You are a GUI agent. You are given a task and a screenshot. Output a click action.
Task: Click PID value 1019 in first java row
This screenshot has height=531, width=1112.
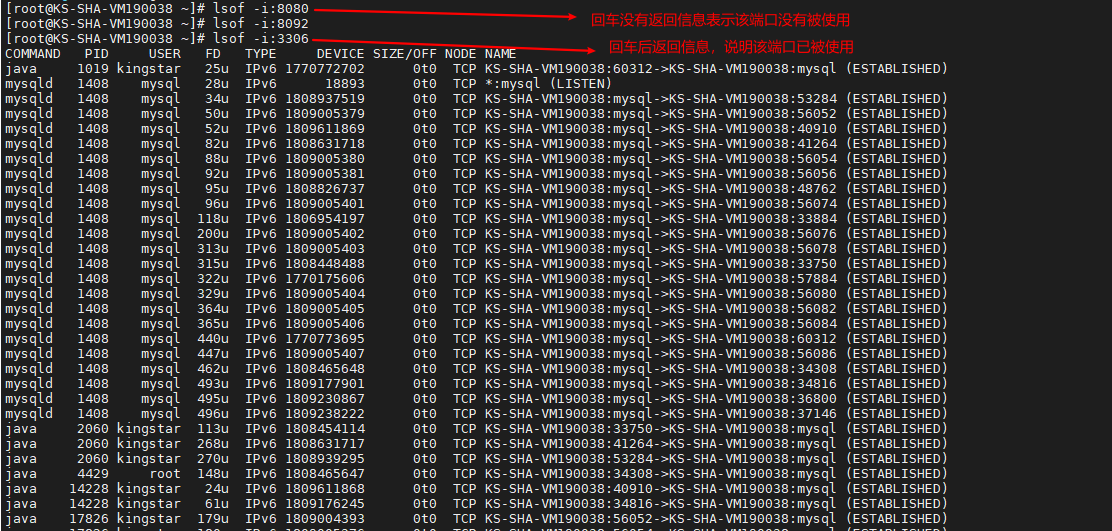point(93,69)
